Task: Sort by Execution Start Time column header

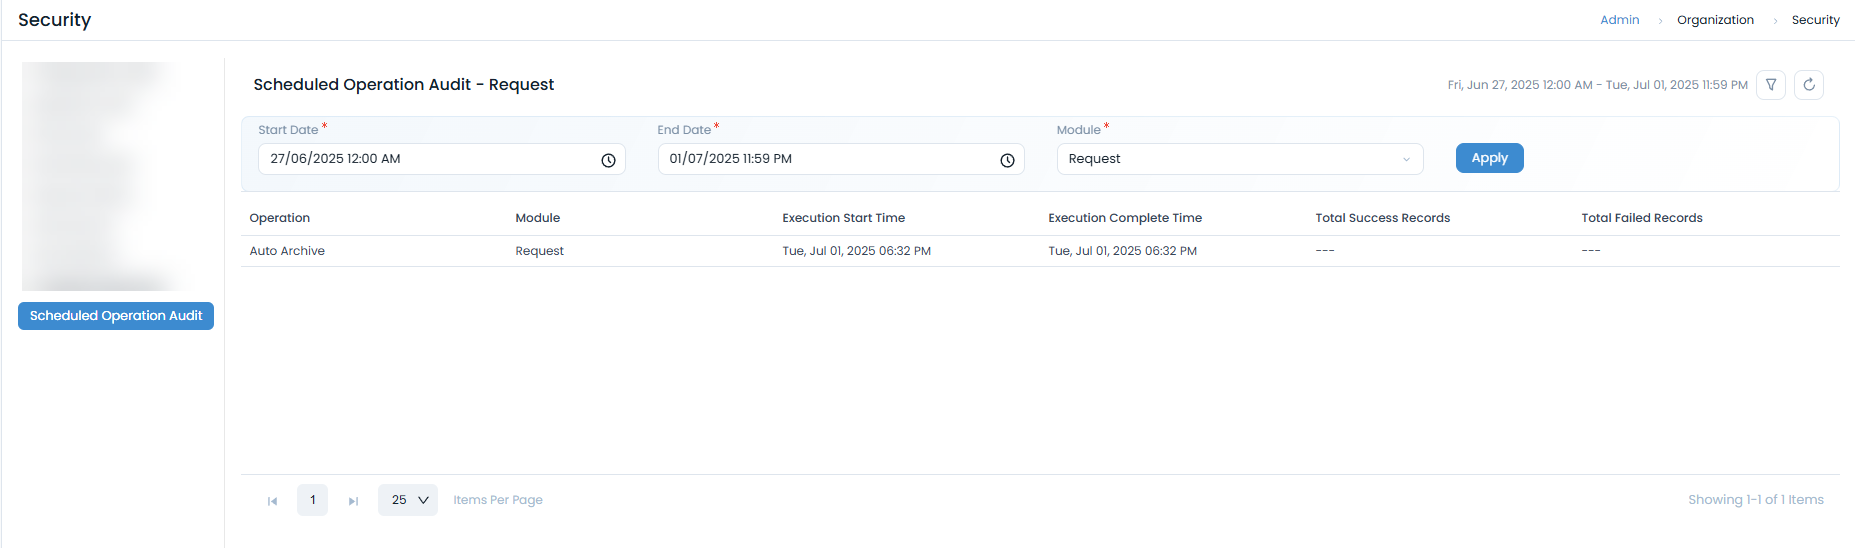Action: pyautogui.click(x=843, y=218)
